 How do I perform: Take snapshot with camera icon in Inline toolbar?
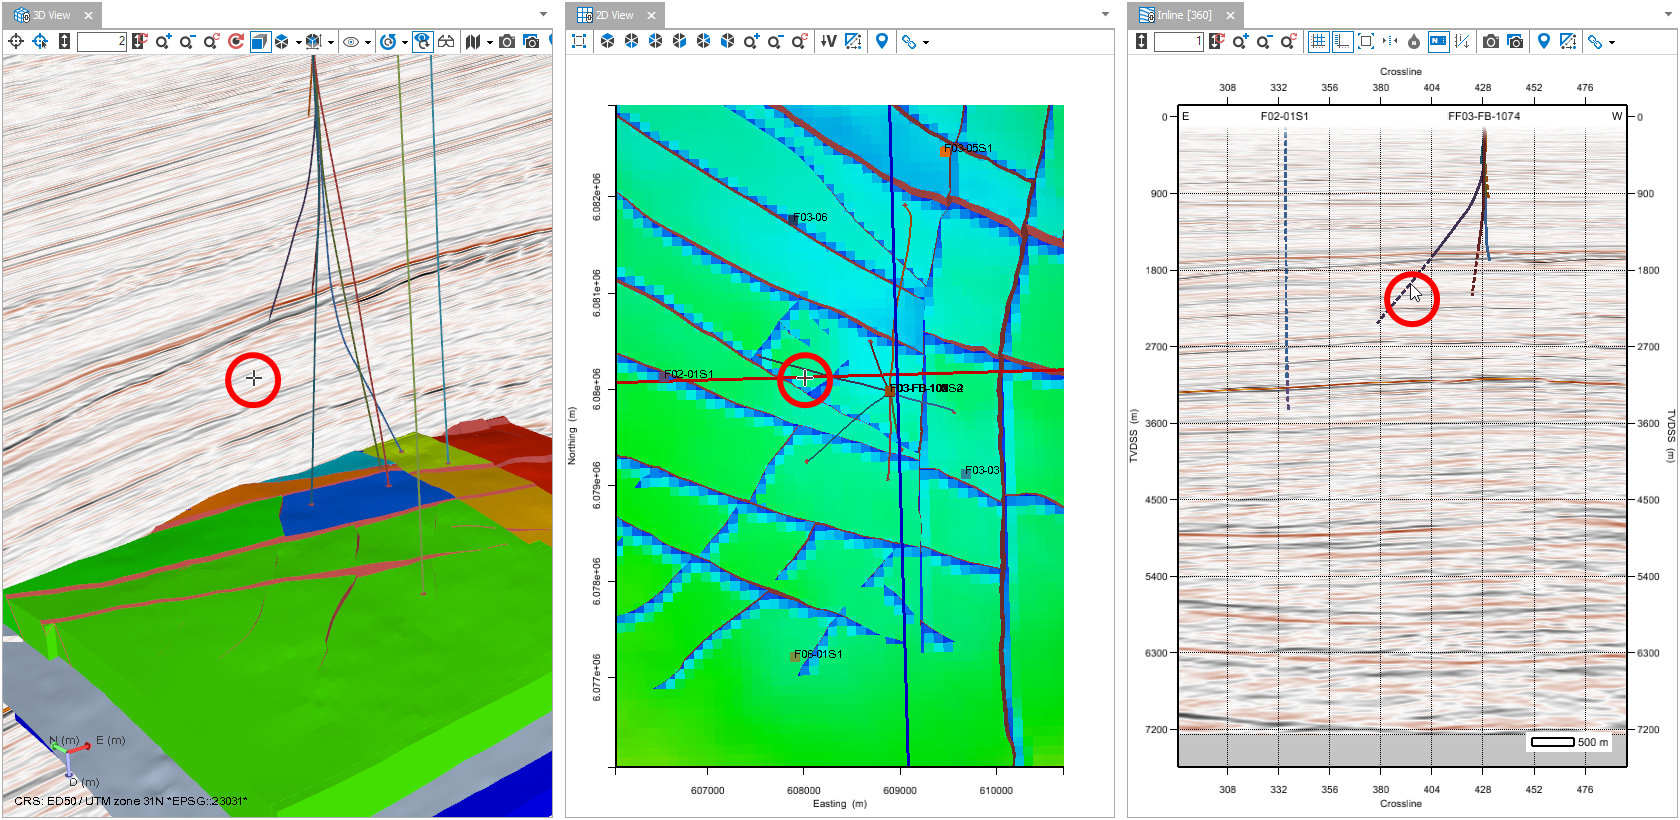1491,42
